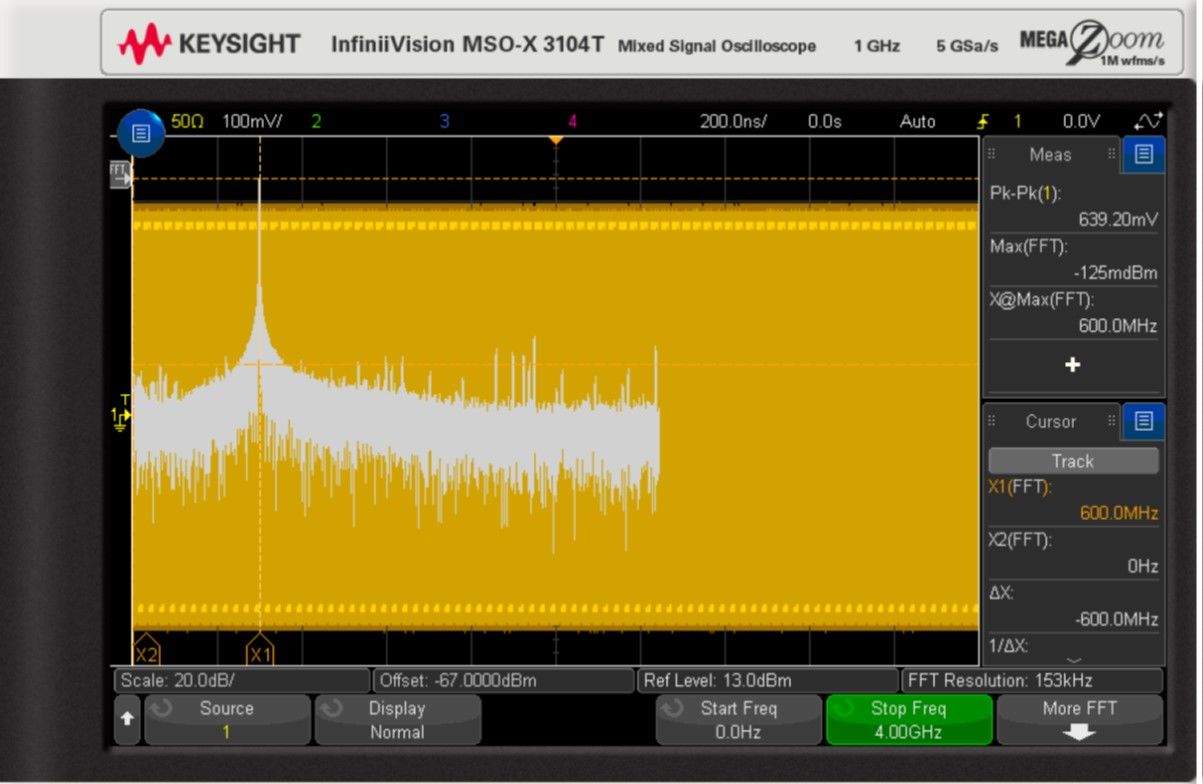Screen dimensions: 1203x784
Task: Open the Meas panel menu icon
Action: pos(1144,154)
